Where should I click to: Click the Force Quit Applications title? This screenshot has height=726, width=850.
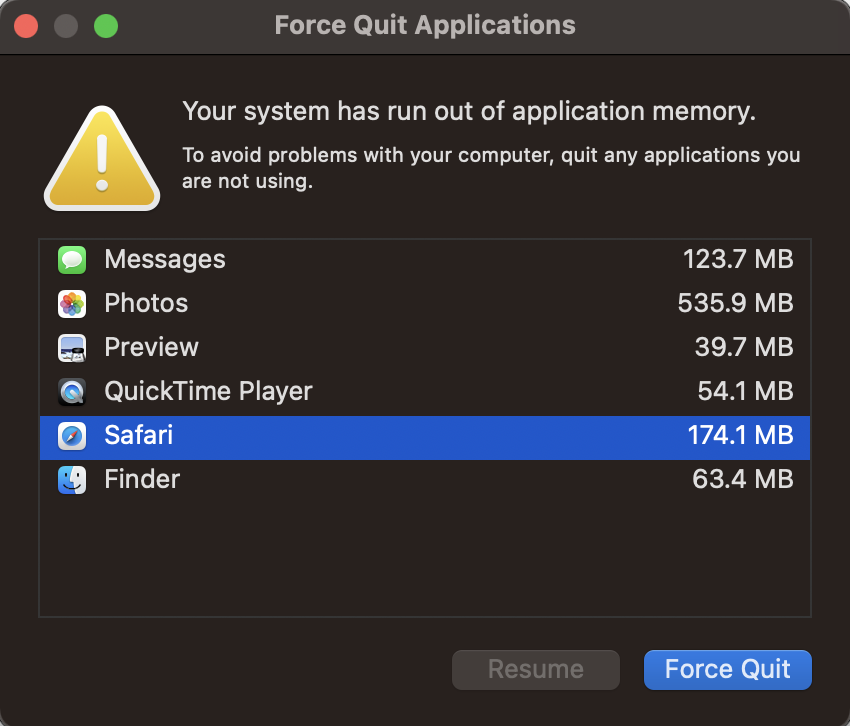pyautogui.click(x=425, y=25)
